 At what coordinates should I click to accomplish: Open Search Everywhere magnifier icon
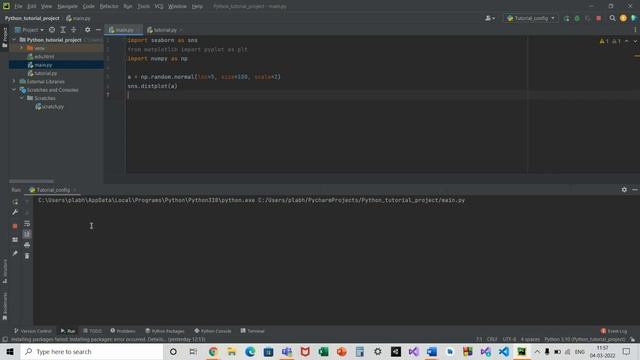(x=612, y=18)
